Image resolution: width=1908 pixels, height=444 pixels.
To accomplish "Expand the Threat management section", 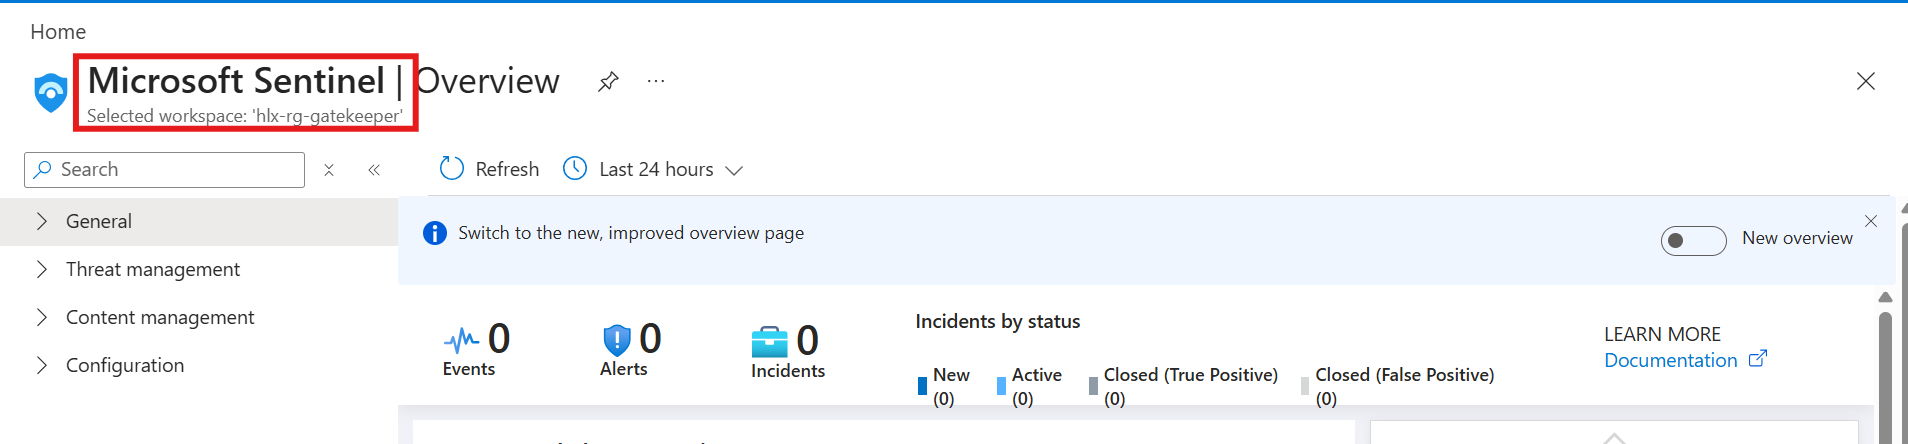I will (x=199, y=270).
